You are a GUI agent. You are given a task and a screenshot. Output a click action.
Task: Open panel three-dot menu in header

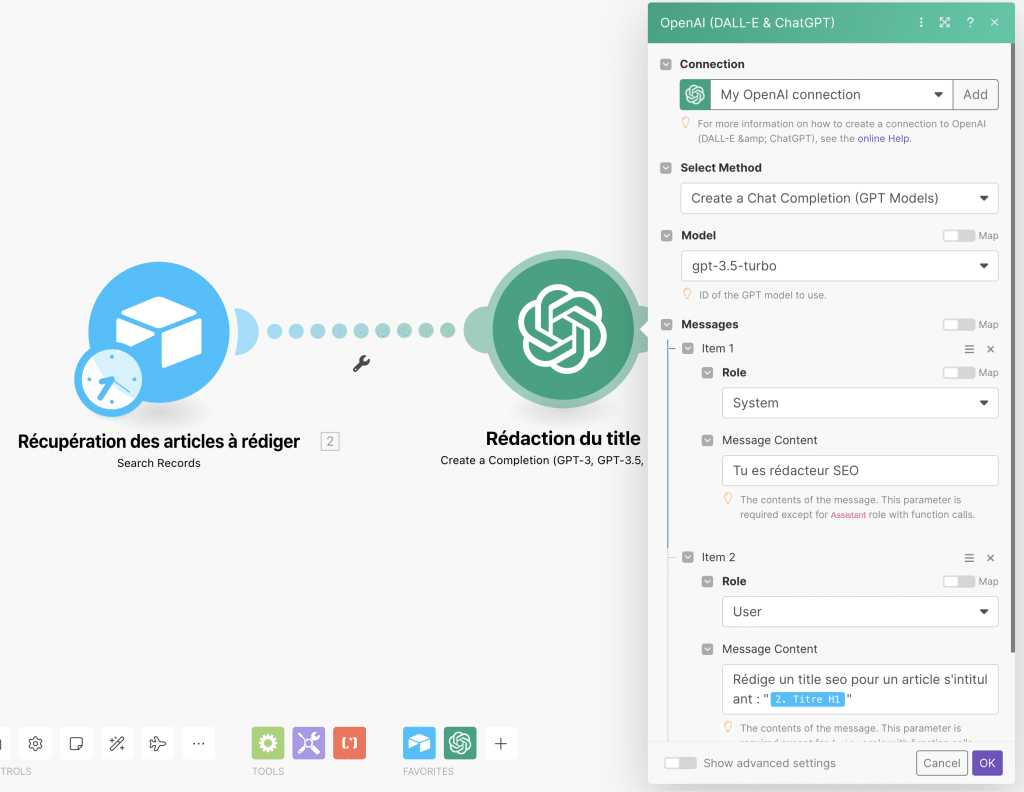[921, 22]
